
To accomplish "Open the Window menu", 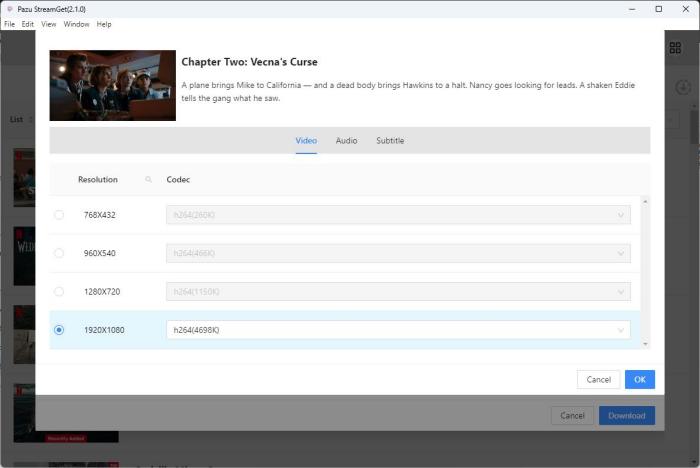I will [76, 24].
